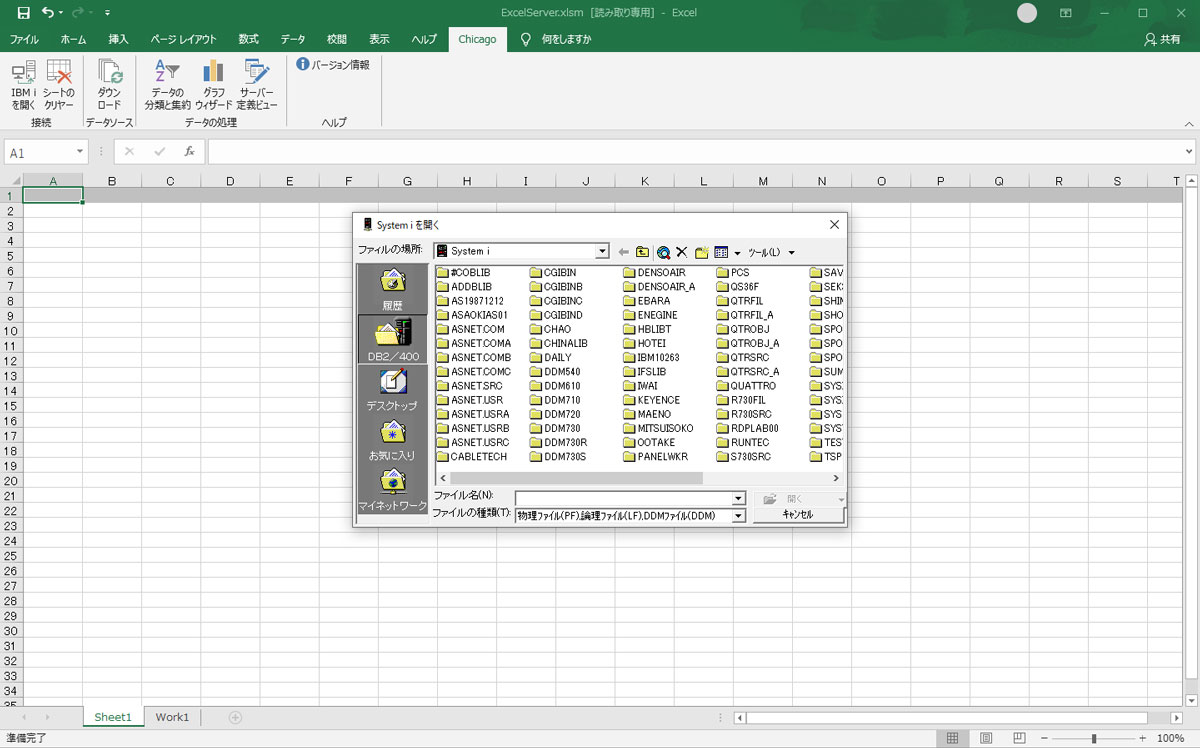Open the ツール(L) dropdown menu

coord(771,252)
